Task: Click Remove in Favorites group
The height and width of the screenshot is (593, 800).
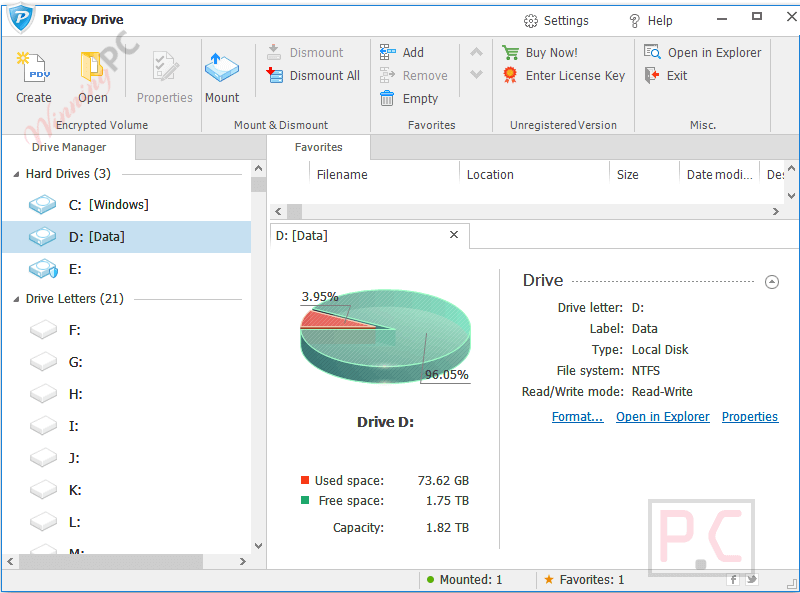Action: coord(413,76)
